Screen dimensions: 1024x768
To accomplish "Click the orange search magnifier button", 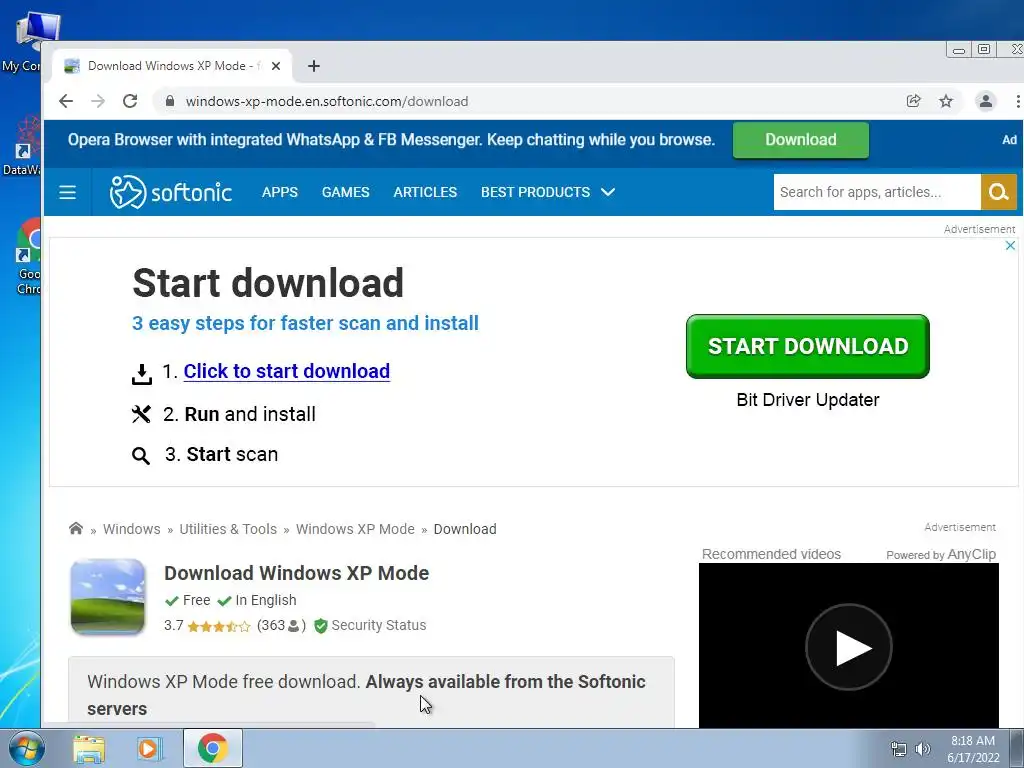I will pyautogui.click(x=999, y=192).
